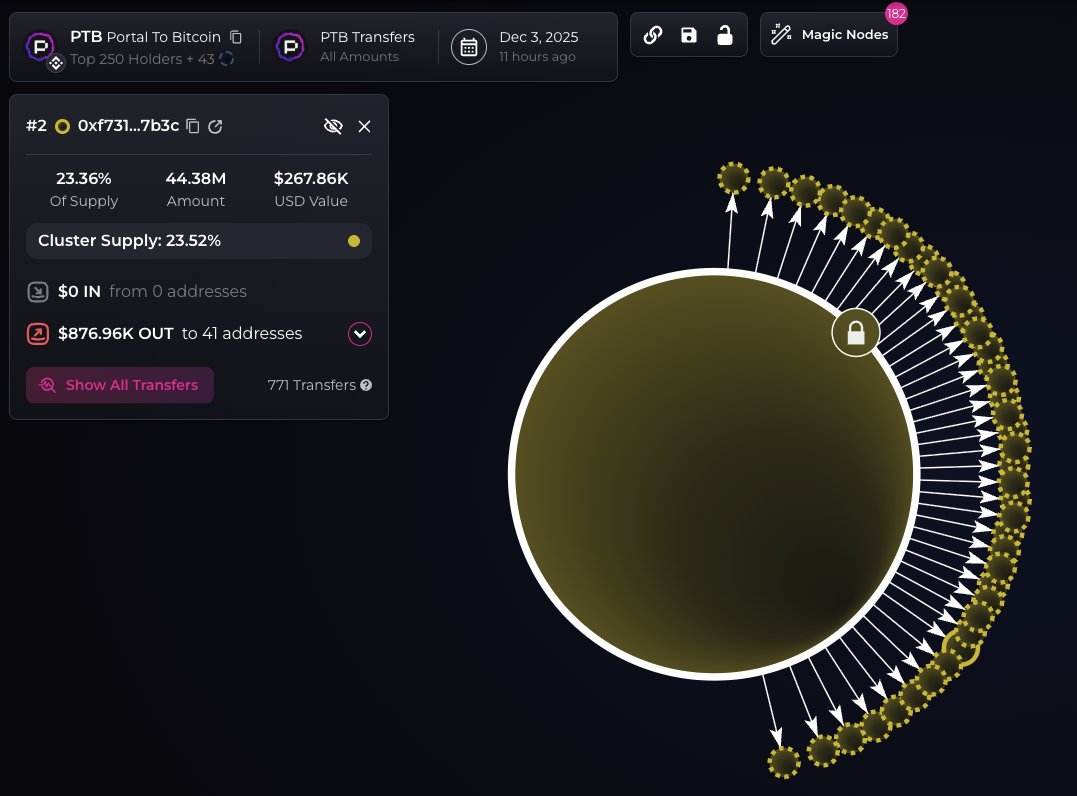Open the calendar date picker icon
This screenshot has width=1077, height=796.
pos(468,47)
